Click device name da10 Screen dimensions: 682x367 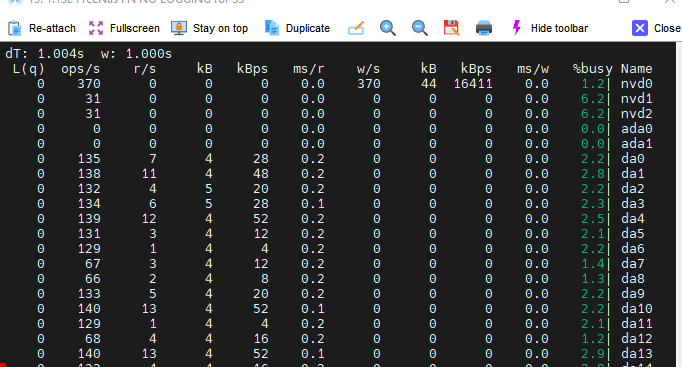pyautogui.click(x=636, y=309)
